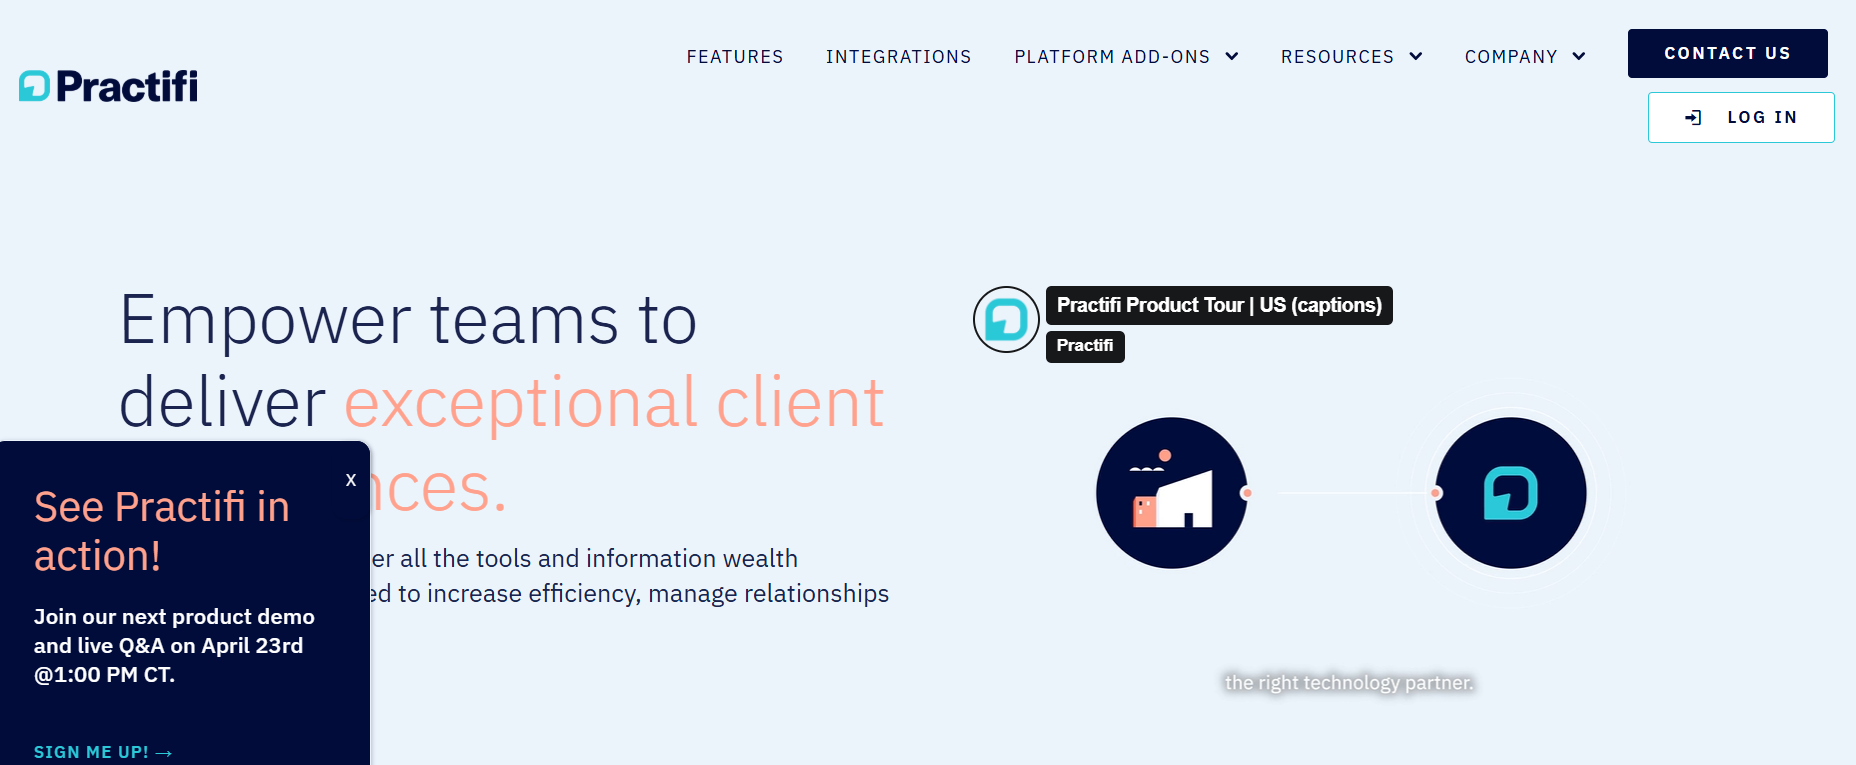The image size is (1856, 765).
Task: Expand the Resources dropdown arrow
Action: 1416,57
